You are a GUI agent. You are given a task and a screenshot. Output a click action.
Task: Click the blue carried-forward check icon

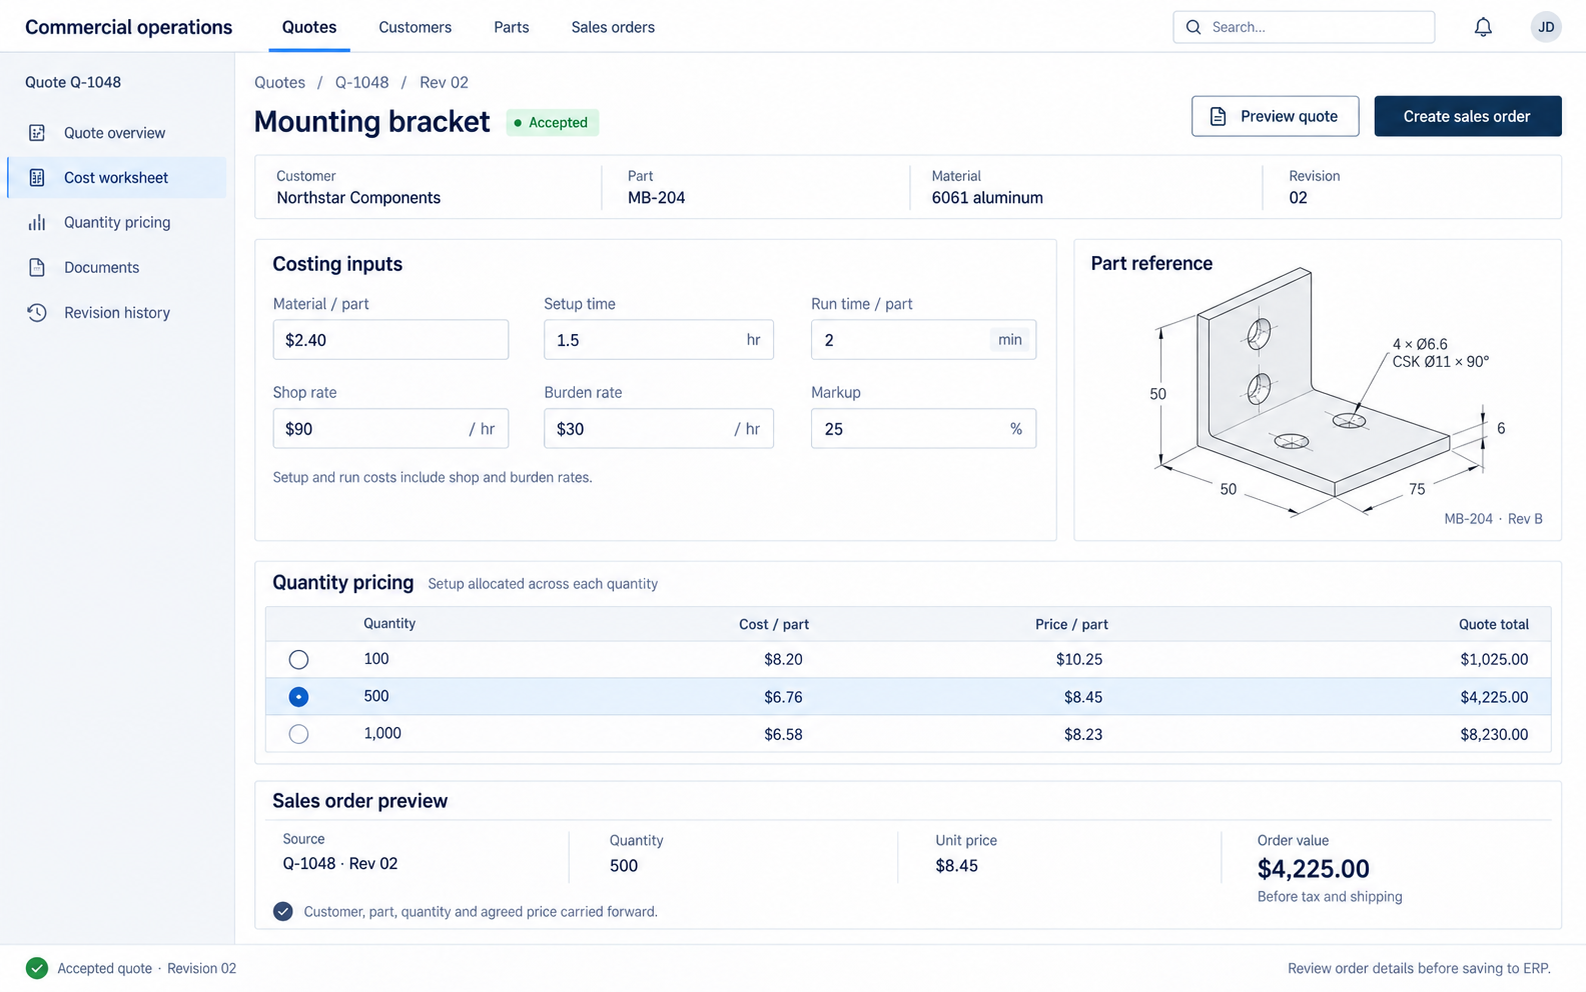click(x=283, y=911)
